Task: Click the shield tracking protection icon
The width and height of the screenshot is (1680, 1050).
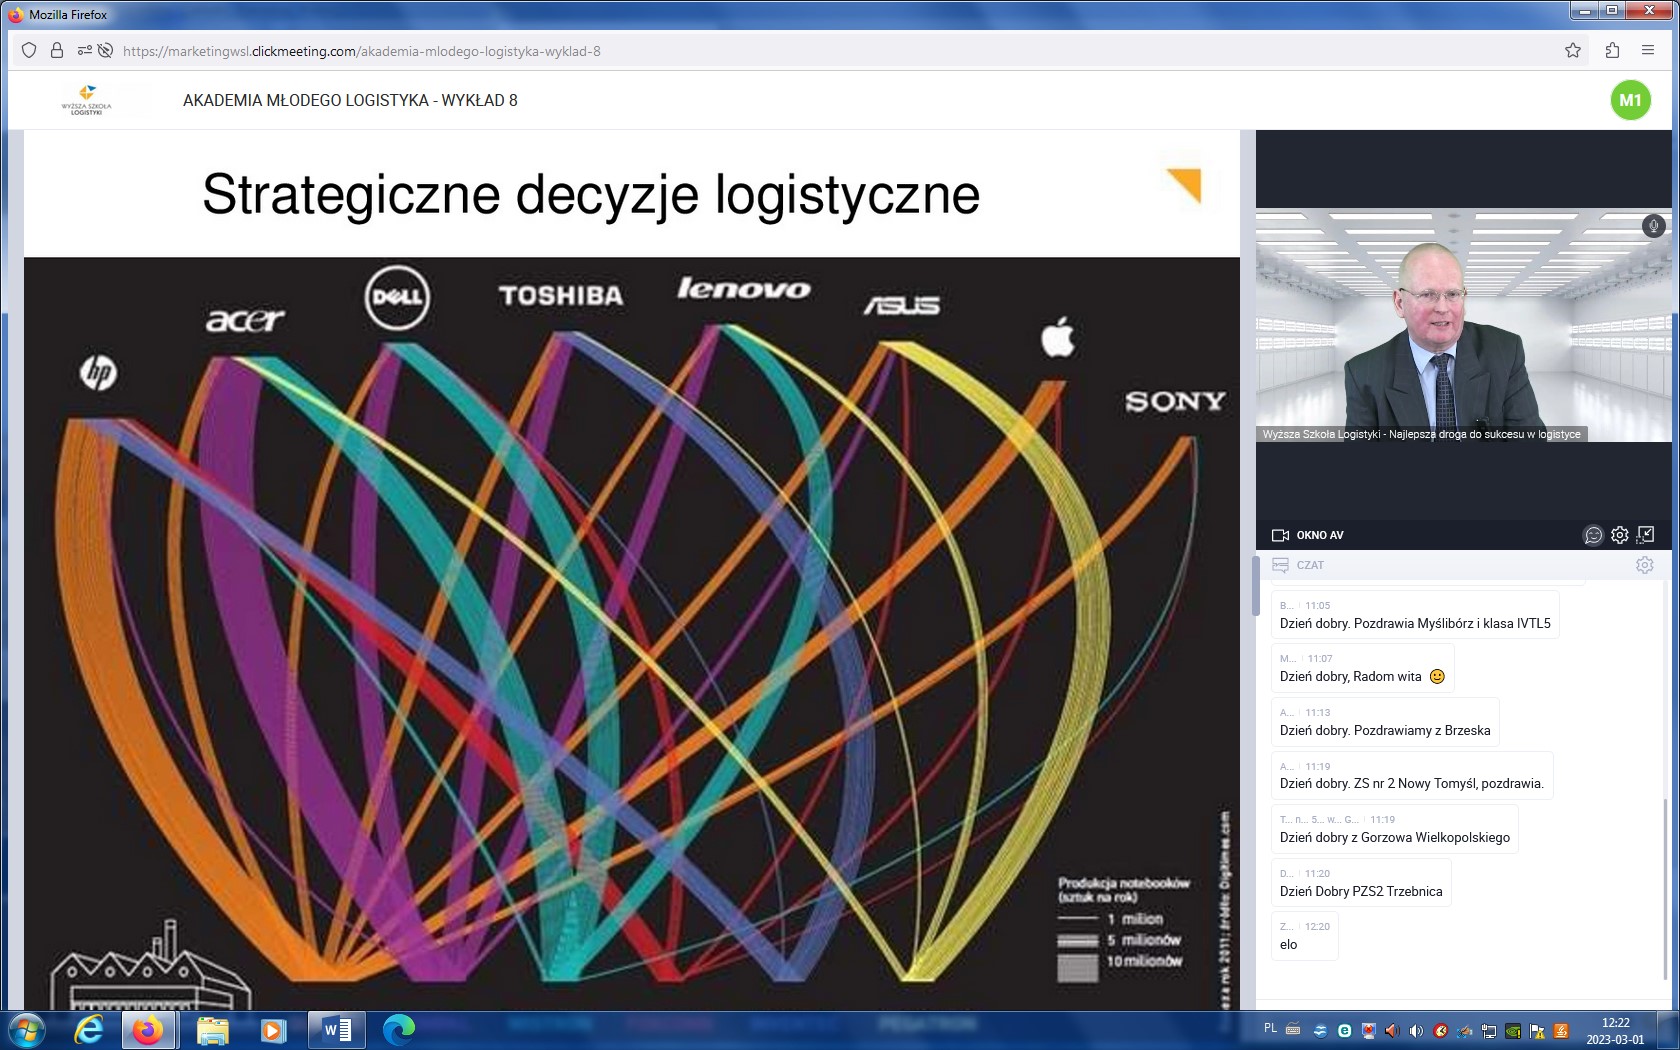Action: pos(29,51)
